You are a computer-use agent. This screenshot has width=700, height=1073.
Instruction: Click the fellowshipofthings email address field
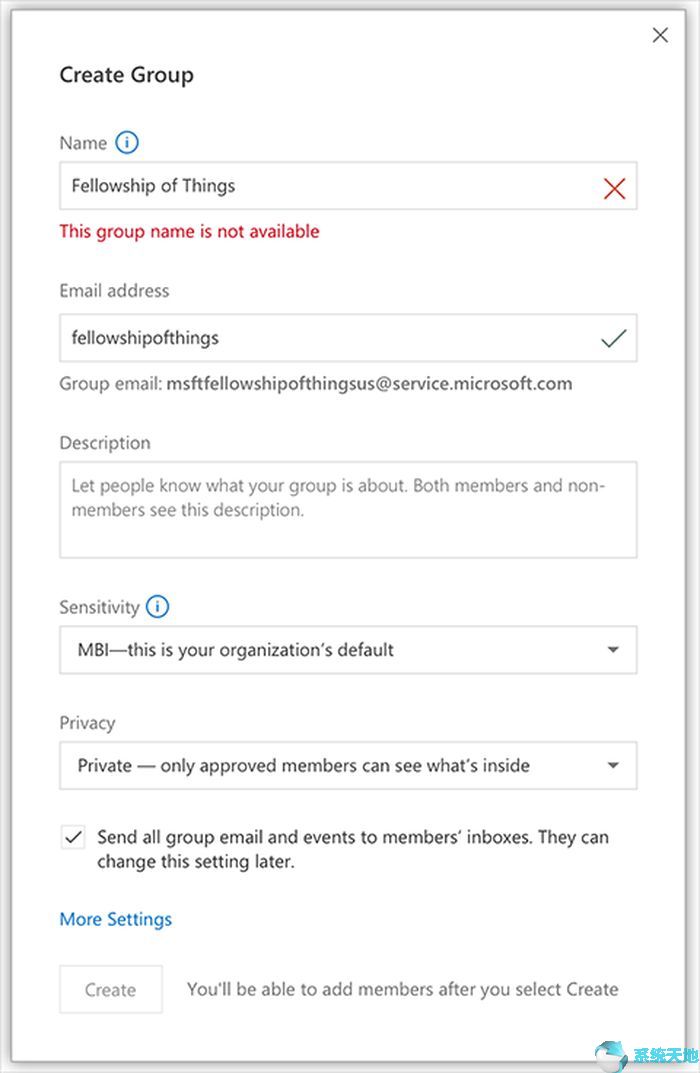(348, 338)
